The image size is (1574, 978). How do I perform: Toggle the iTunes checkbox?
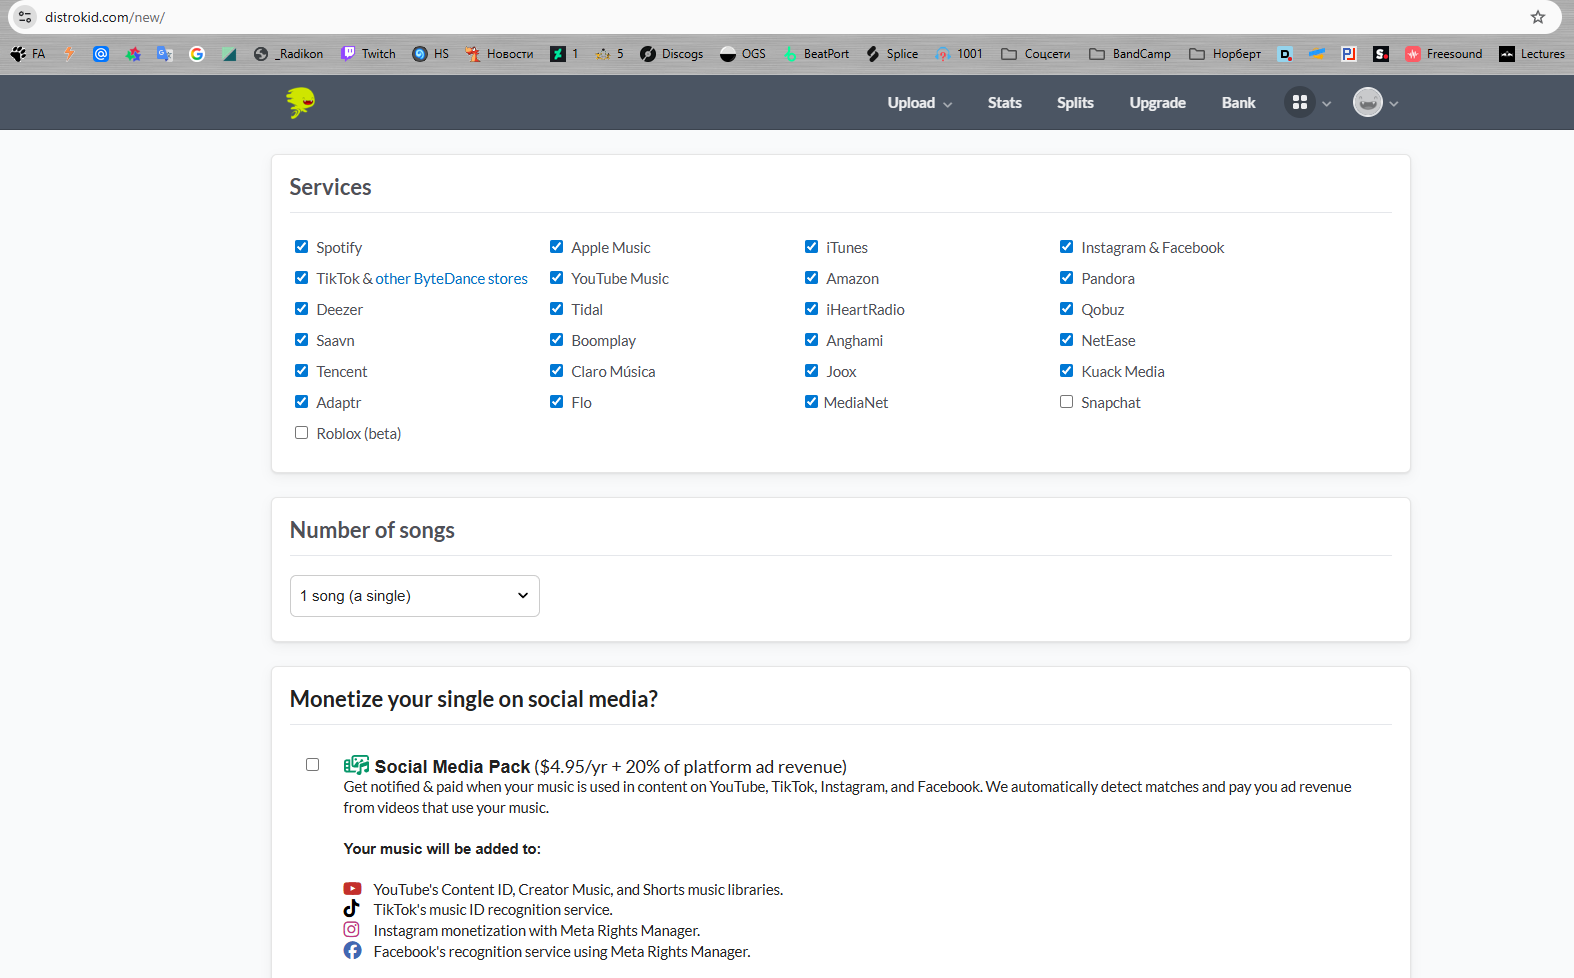(x=811, y=247)
